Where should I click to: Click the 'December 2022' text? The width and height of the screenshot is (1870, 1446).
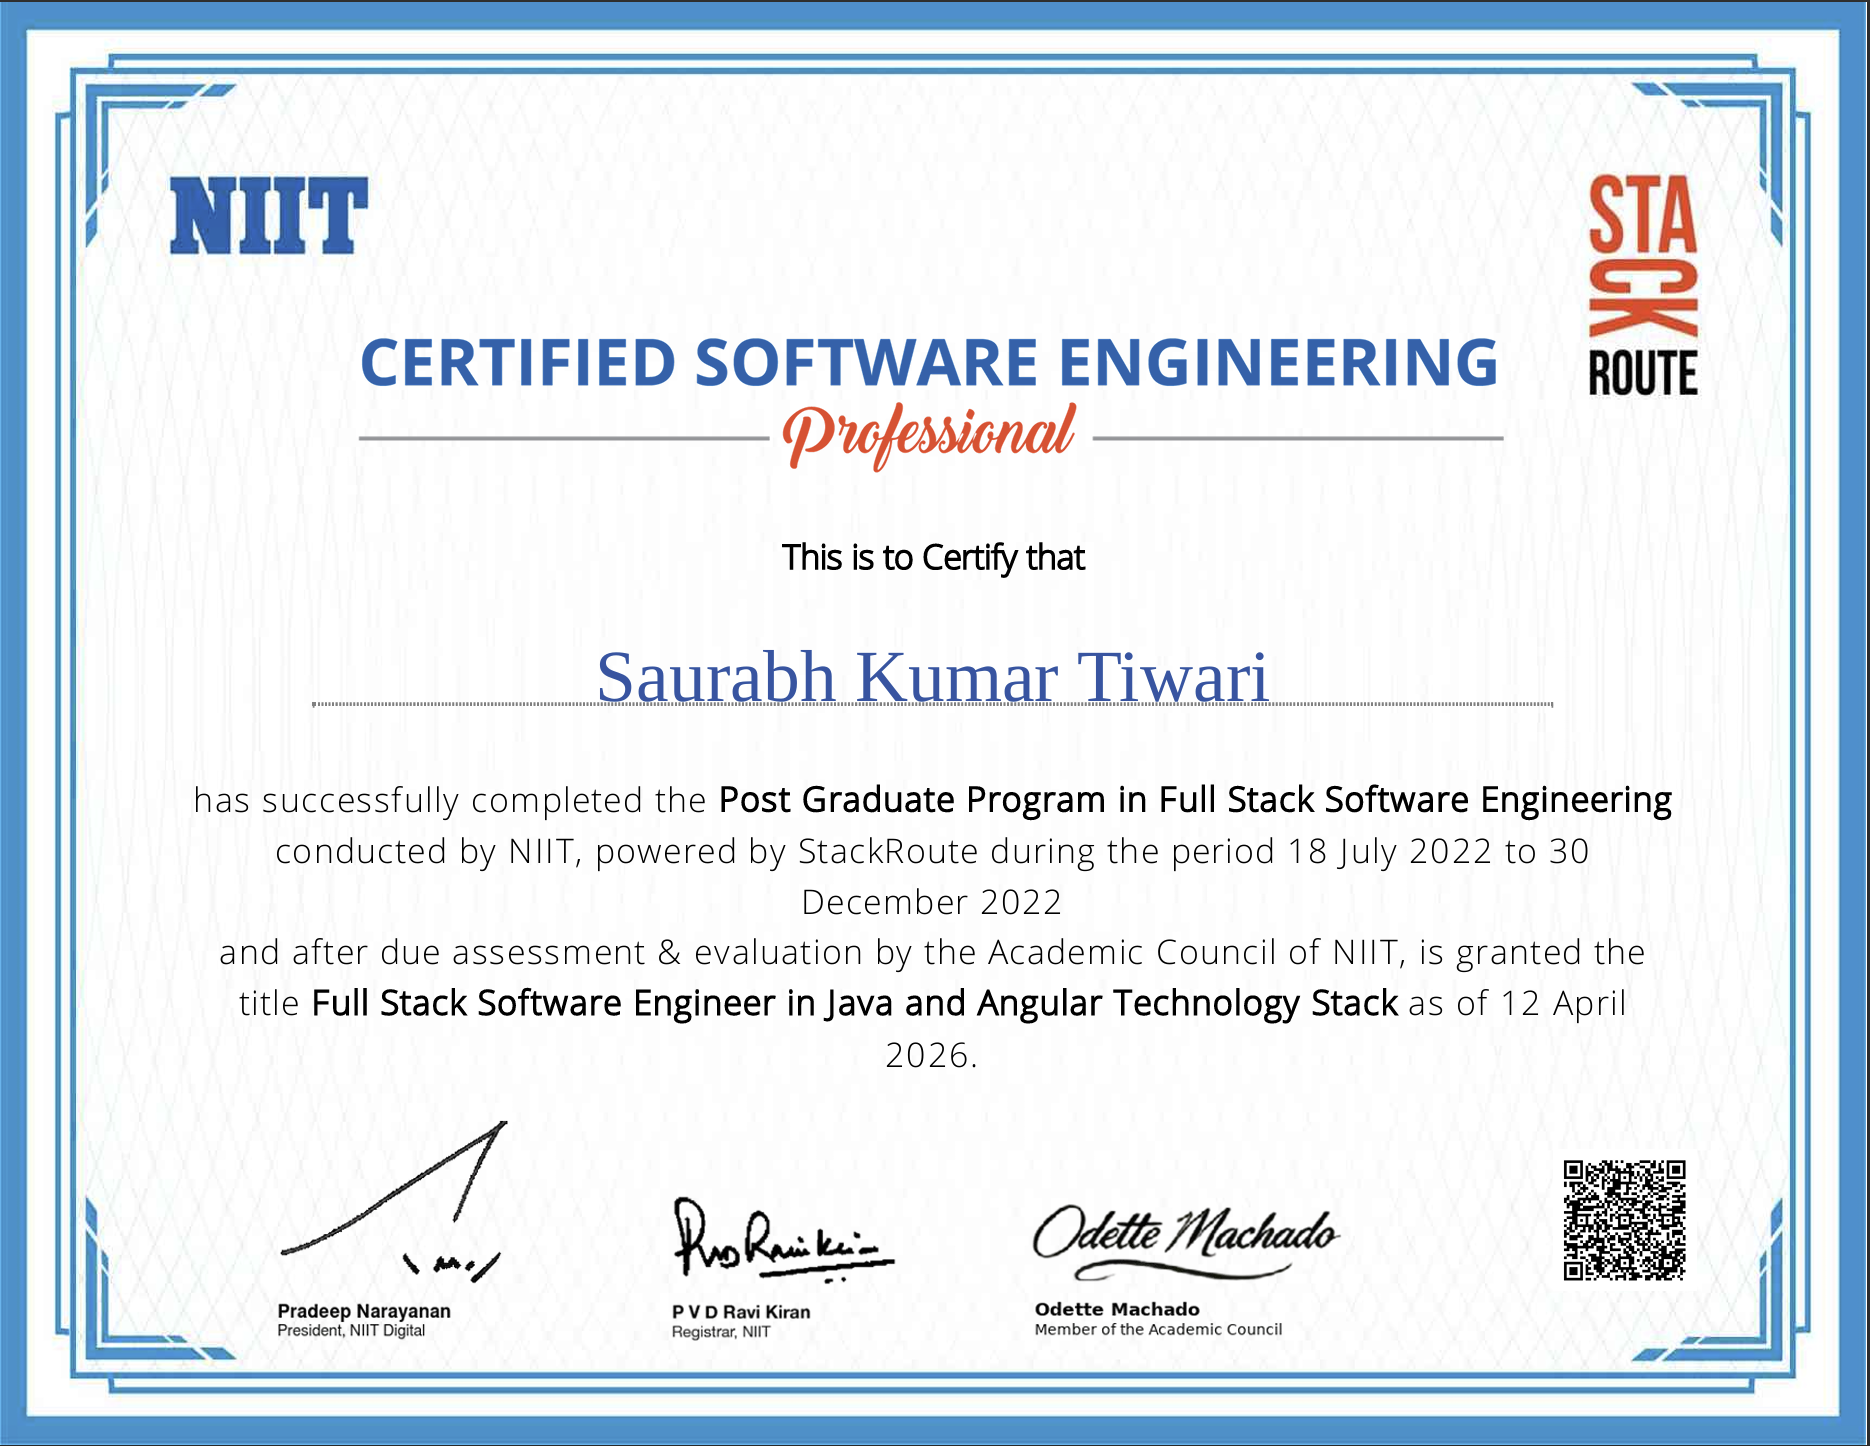(x=932, y=902)
